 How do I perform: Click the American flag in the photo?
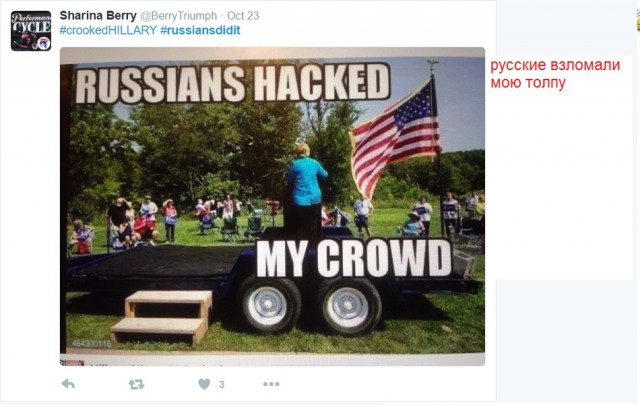pyautogui.click(x=394, y=137)
